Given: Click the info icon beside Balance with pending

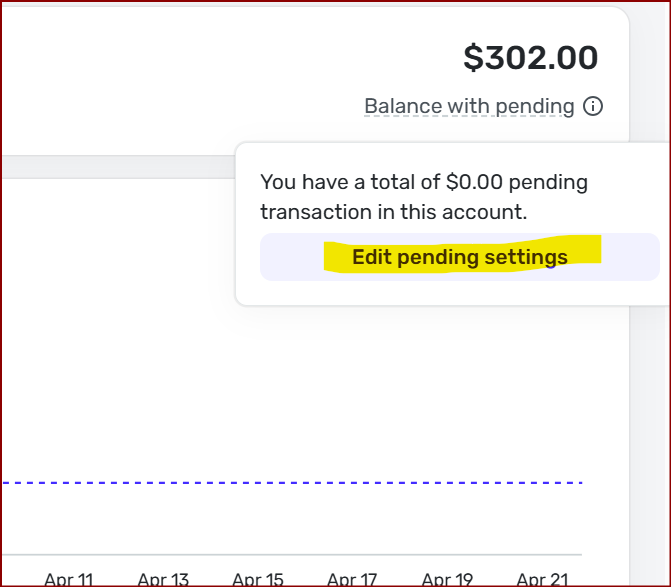Looking at the screenshot, I should pos(593,106).
